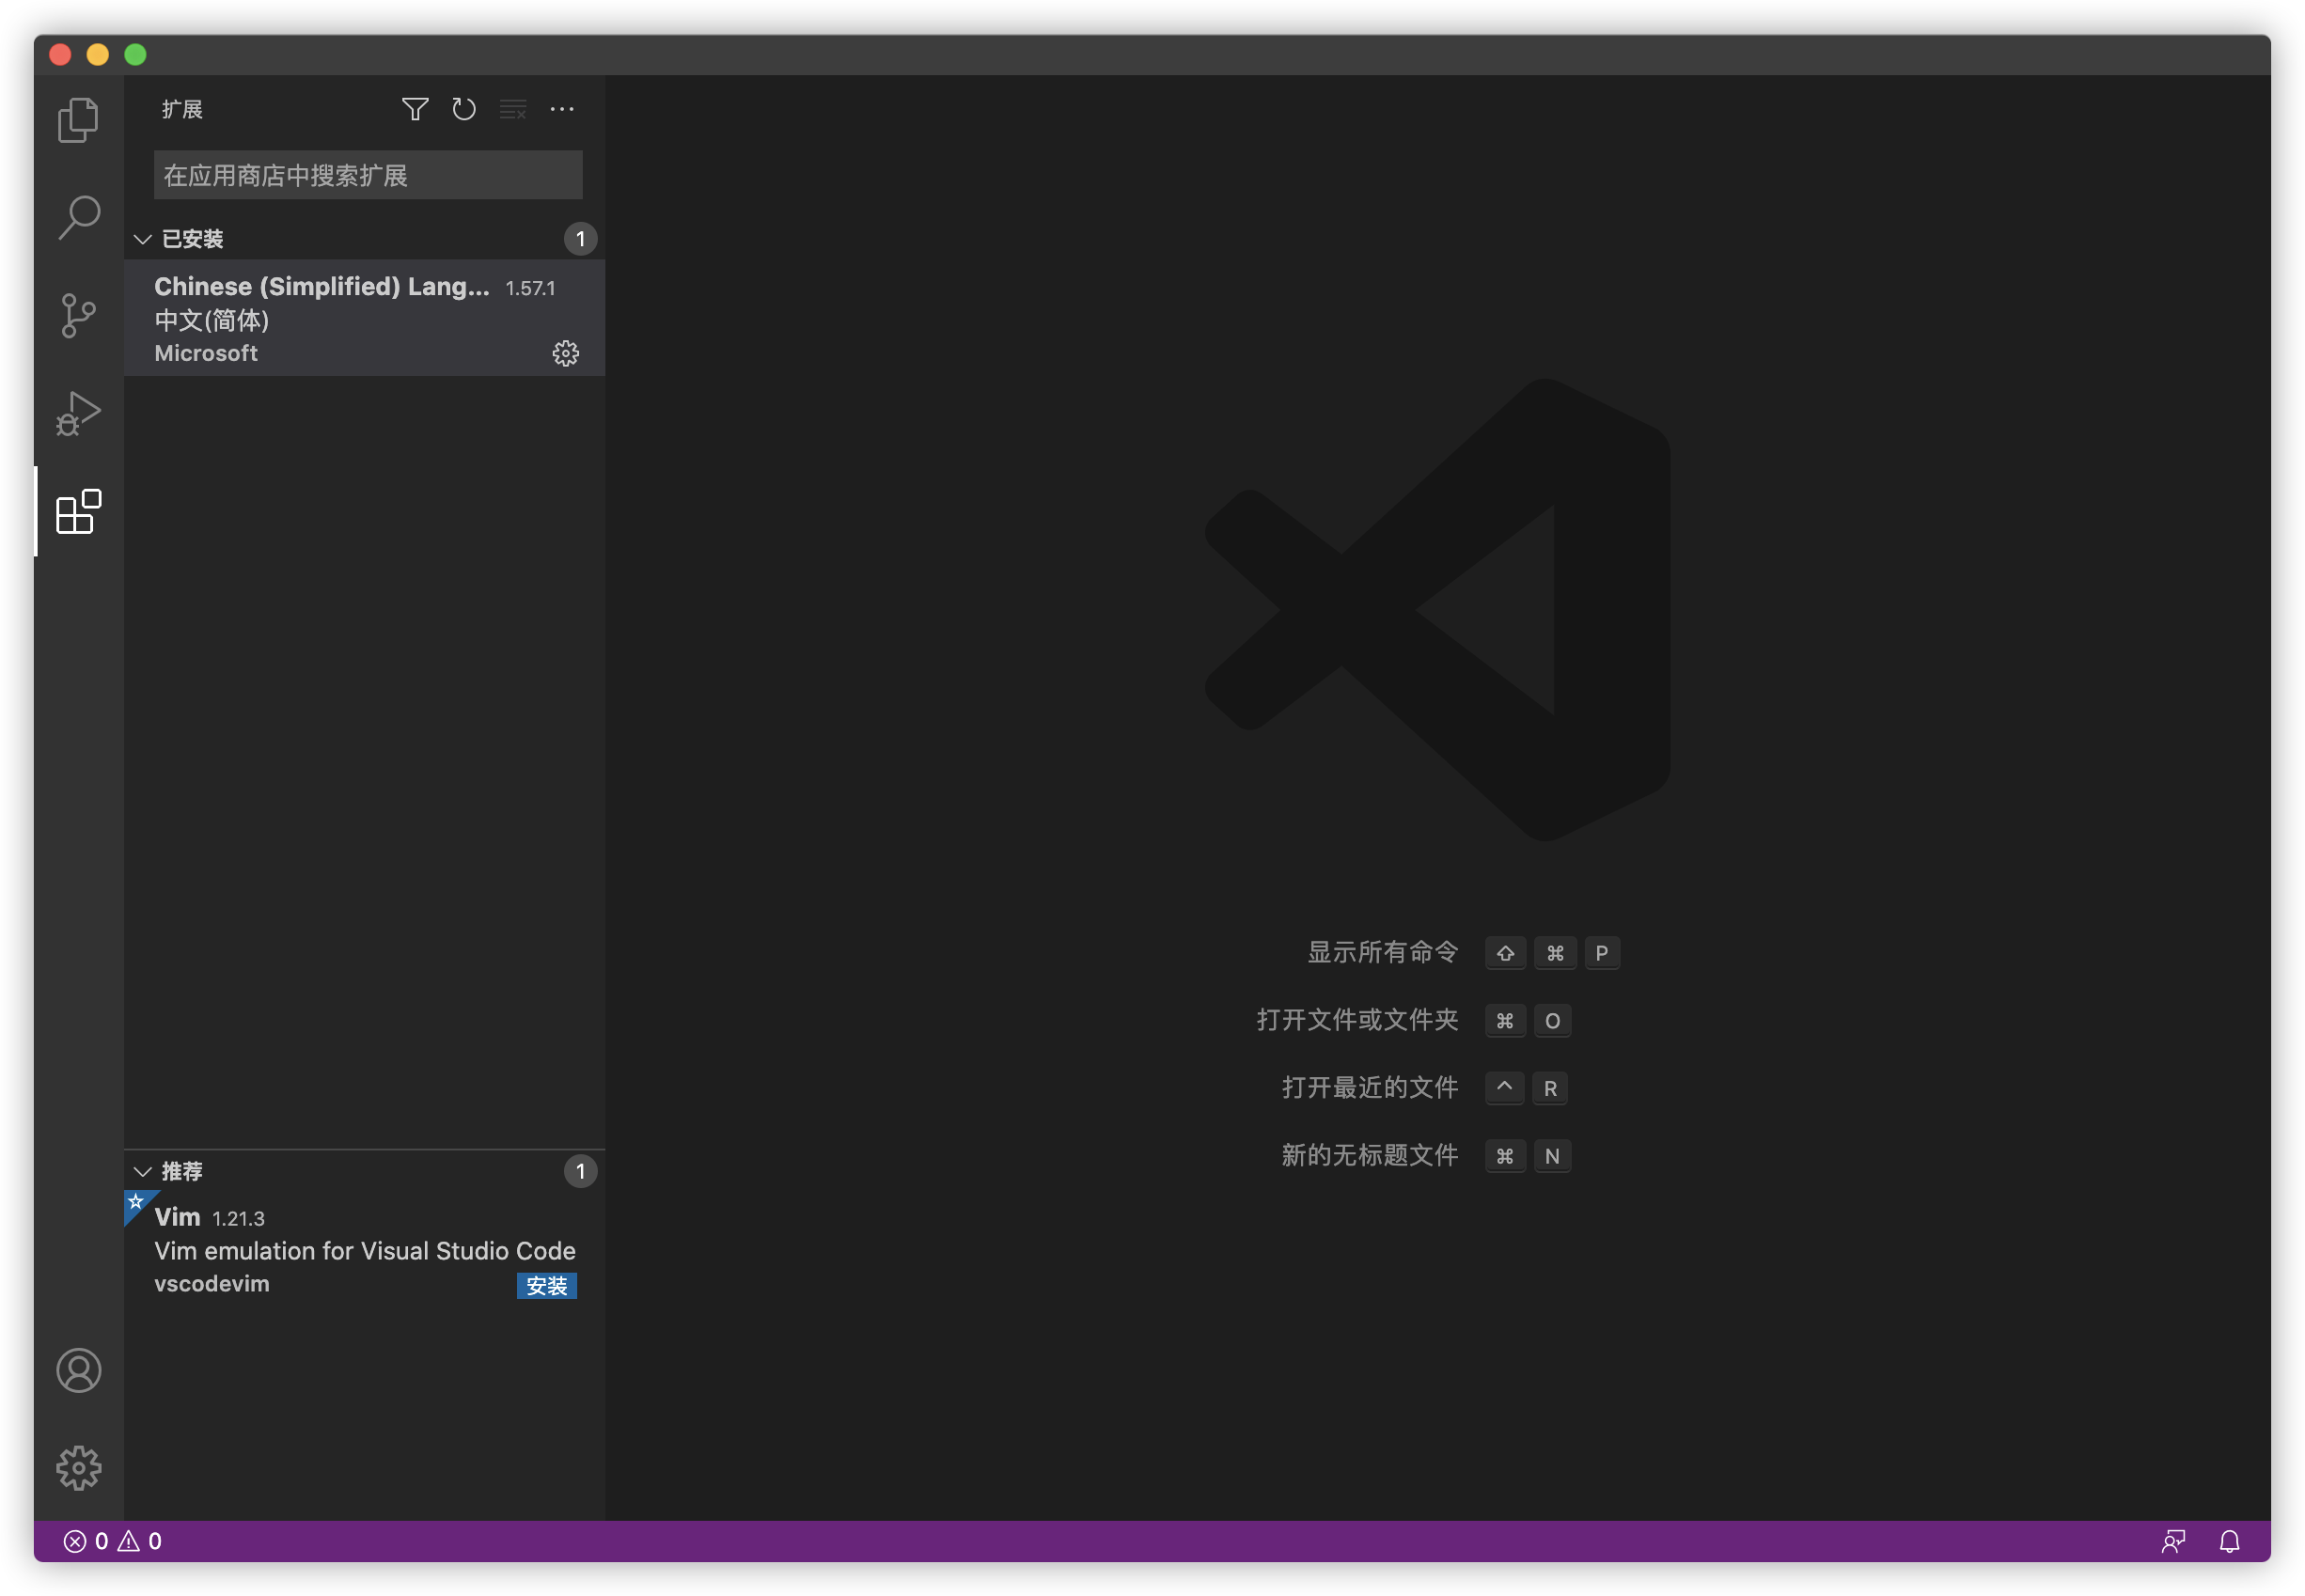This screenshot has width=2305, height=1596.
Task: Click the installed count badge beside 已安装
Action: tap(581, 239)
